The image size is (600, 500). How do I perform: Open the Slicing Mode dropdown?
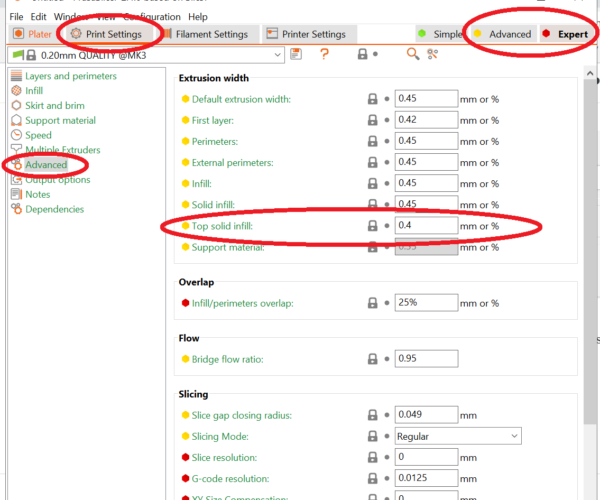click(x=458, y=436)
